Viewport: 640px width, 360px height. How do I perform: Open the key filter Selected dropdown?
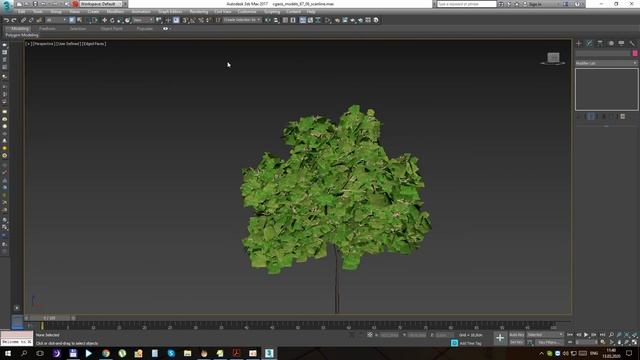pos(545,335)
